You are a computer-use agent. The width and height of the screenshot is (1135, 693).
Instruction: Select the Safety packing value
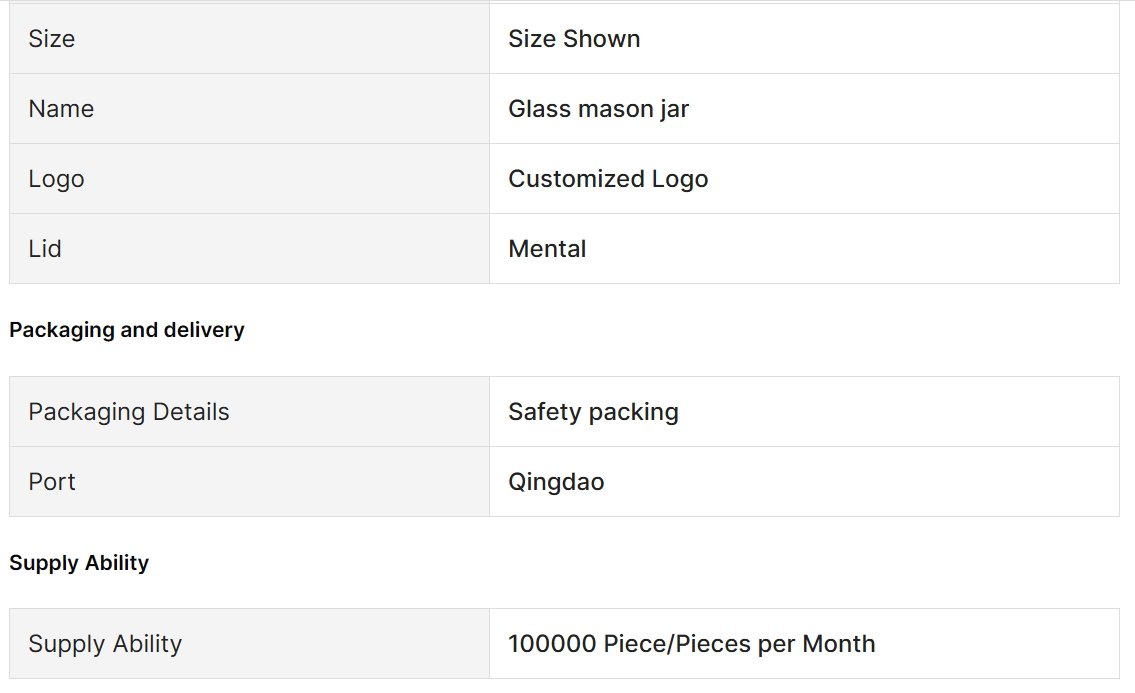coord(593,412)
